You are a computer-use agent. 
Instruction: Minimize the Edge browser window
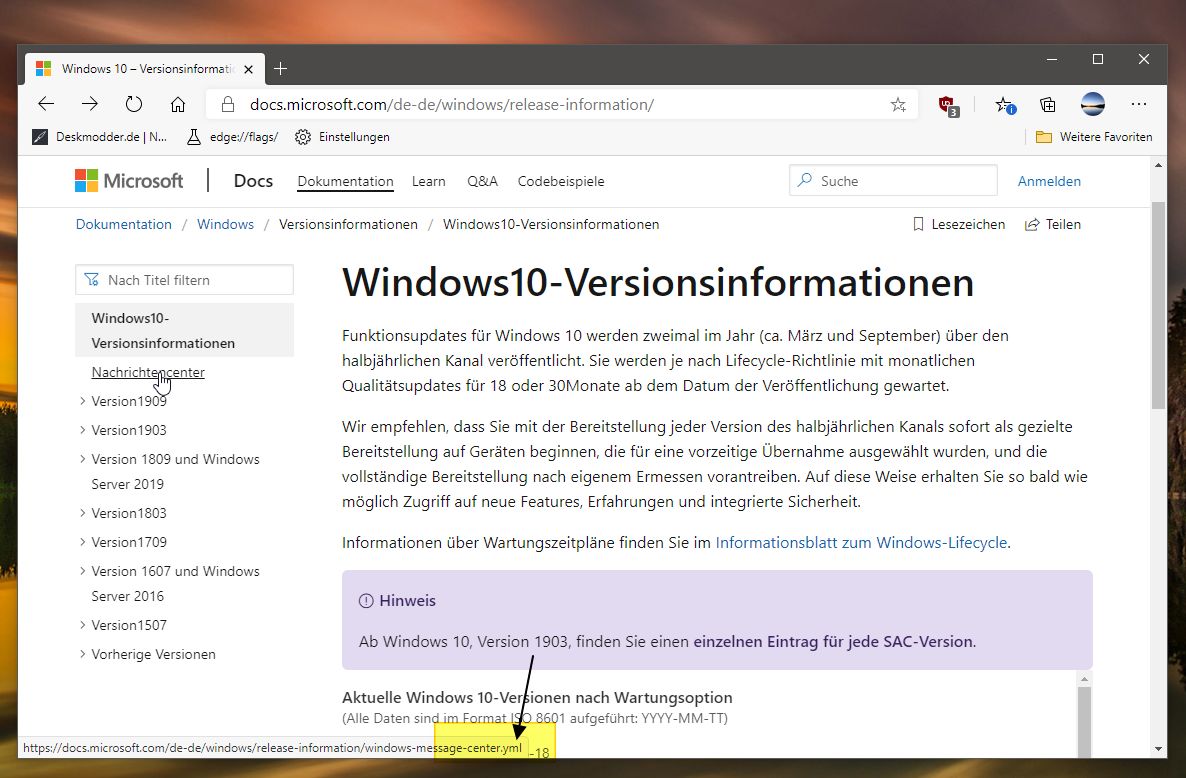1051,60
